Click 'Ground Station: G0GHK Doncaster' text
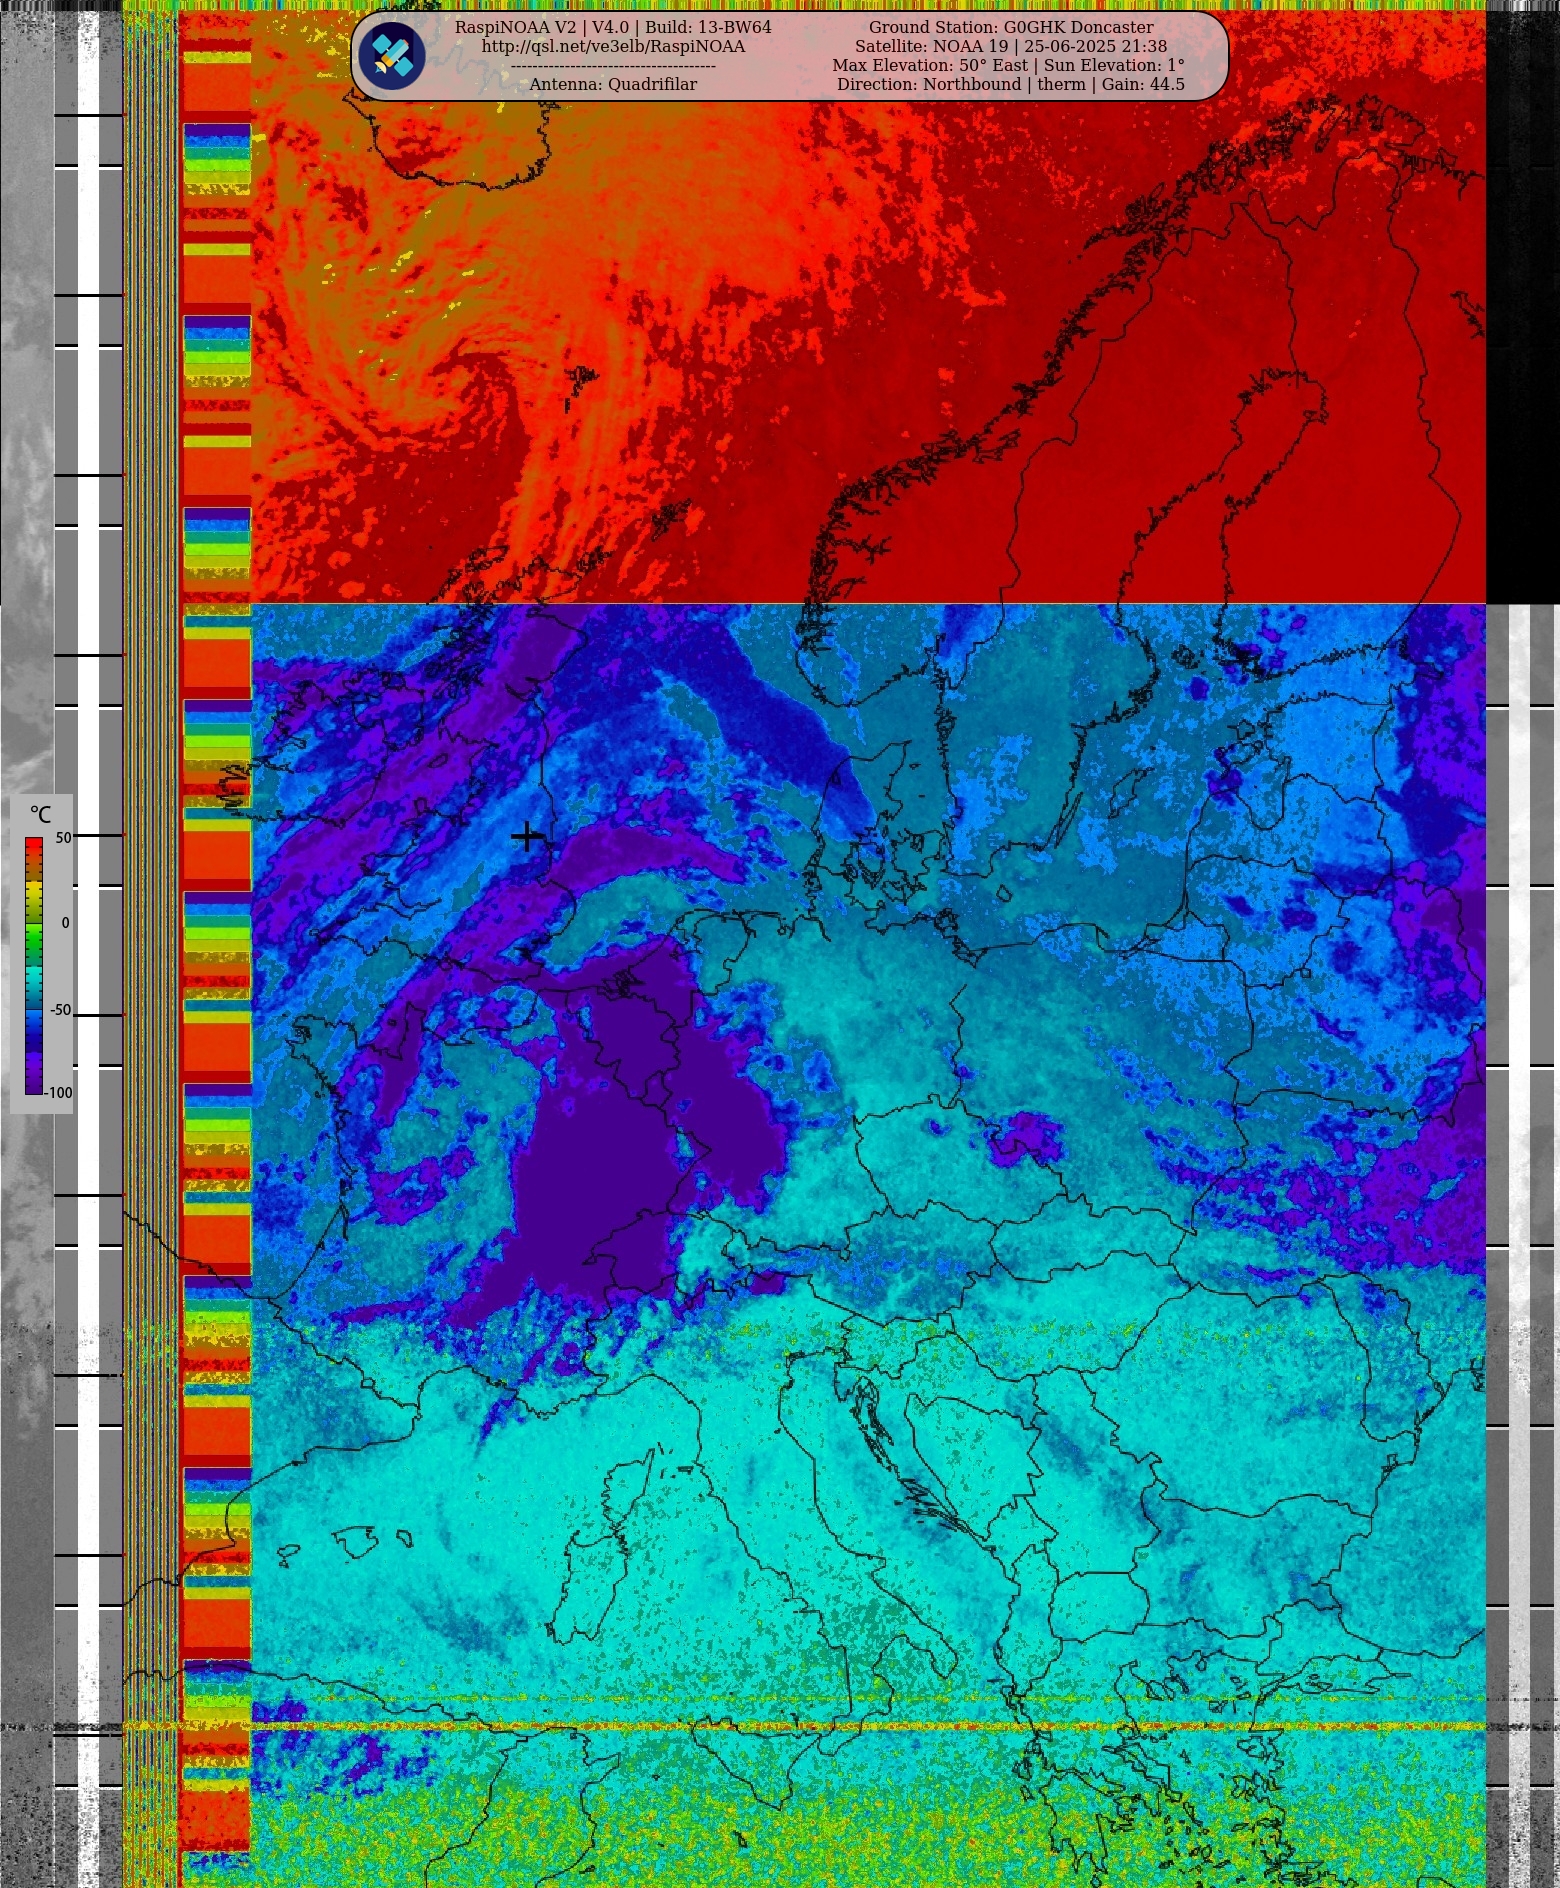Image resolution: width=1560 pixels, height=1888 pixels. pos(1011,28)
